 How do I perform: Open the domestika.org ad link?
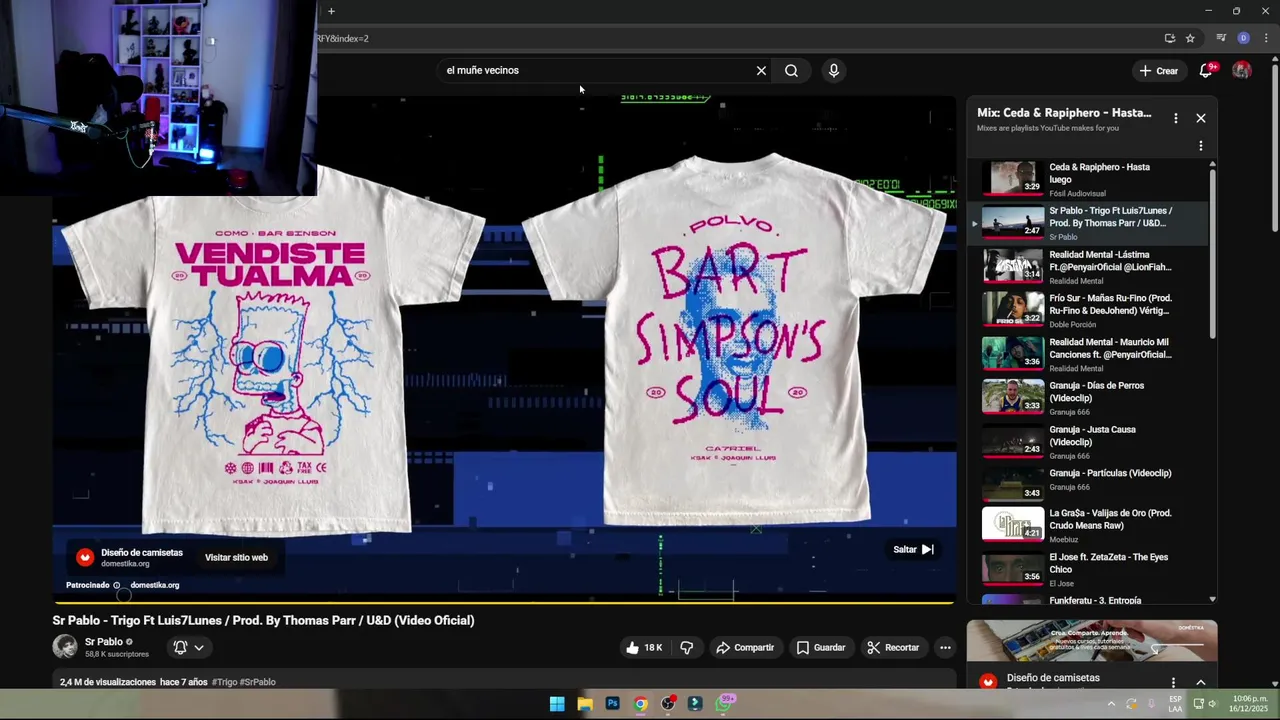coord(155,585)
